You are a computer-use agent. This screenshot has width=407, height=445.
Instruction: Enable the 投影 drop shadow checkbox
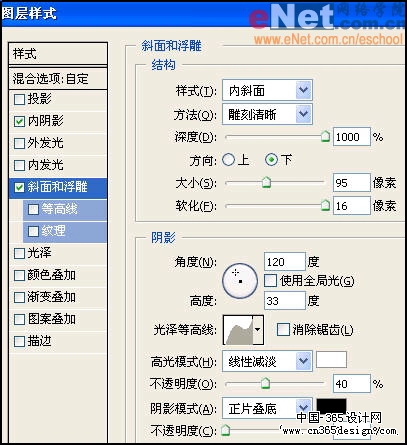coord(19,99)
